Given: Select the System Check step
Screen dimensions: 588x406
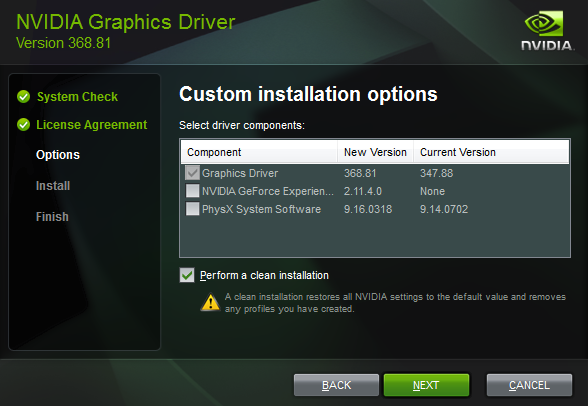Looking at the screenshot, I should (77, 97).
